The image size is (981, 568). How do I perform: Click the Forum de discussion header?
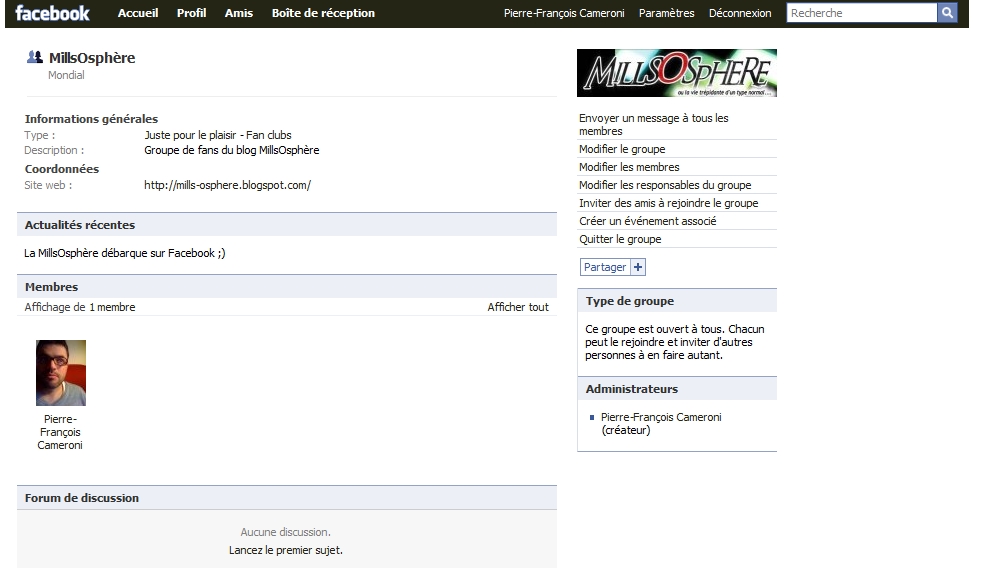(287, 498)
